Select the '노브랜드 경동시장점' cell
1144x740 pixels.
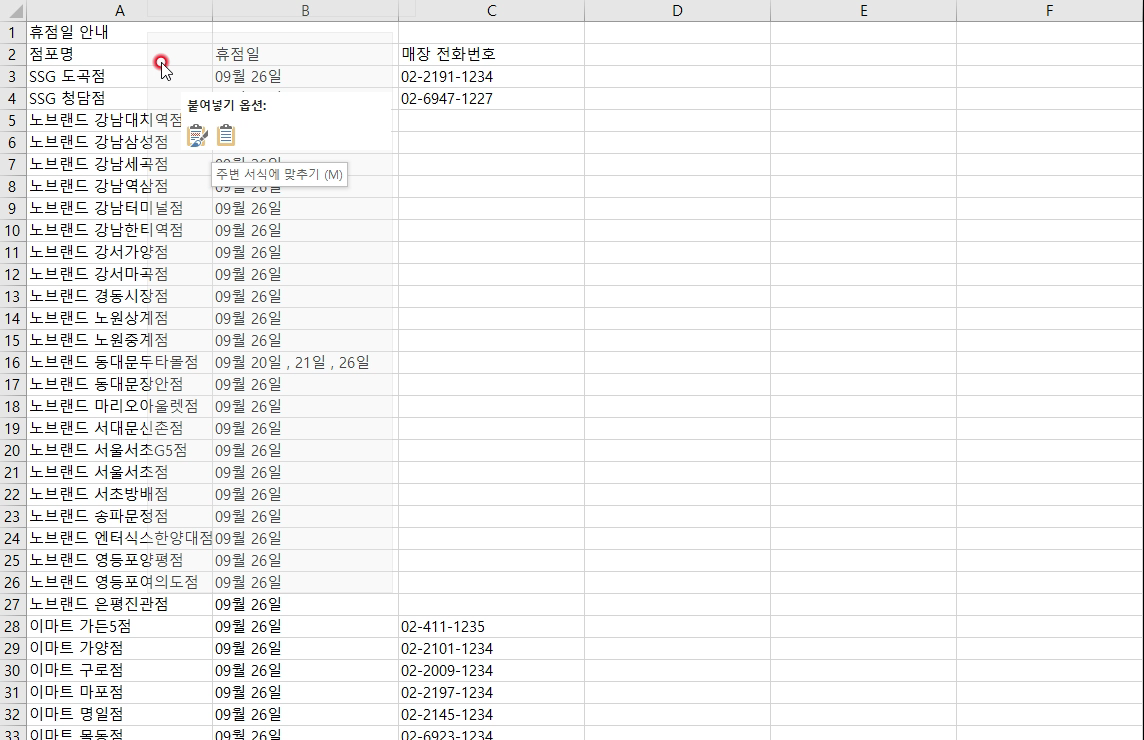click(x=120, y=296)
